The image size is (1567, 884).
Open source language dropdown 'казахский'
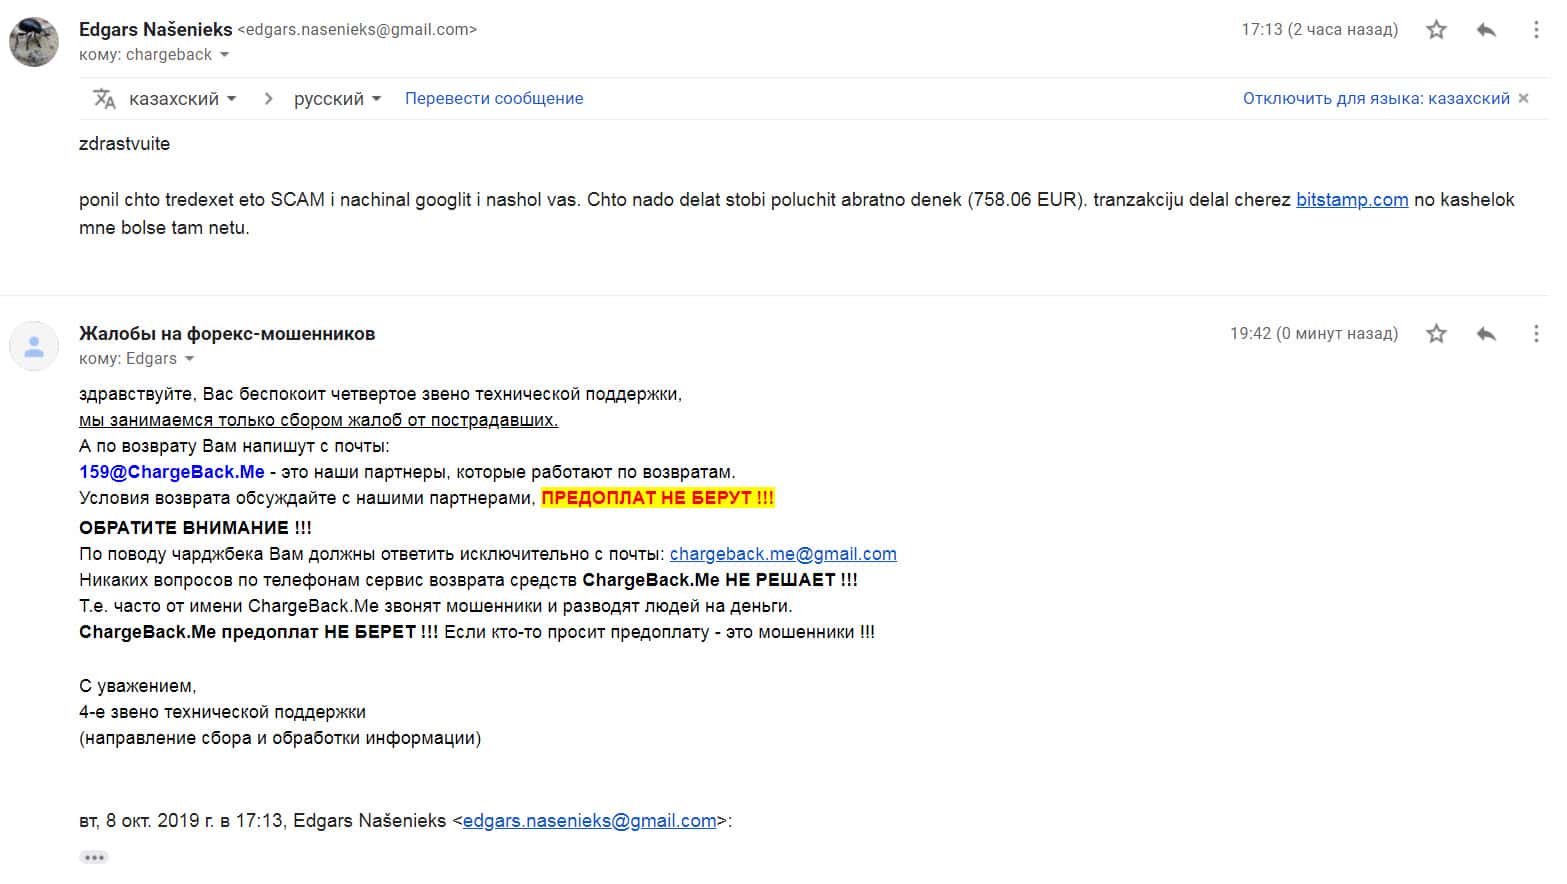point(182,99)
